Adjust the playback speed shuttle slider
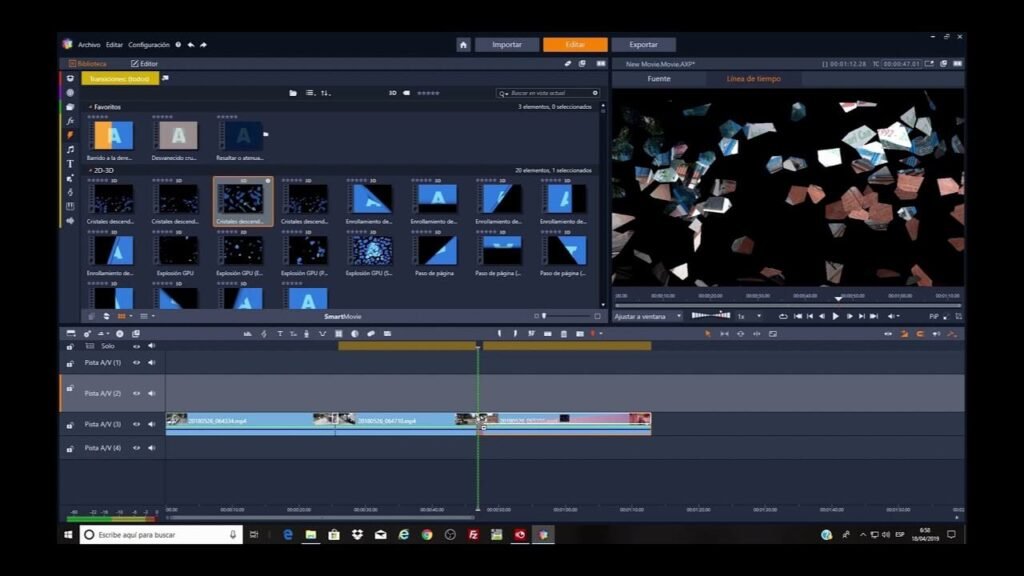This screenshot has height=576, width=1024. [x=711, y=315]
